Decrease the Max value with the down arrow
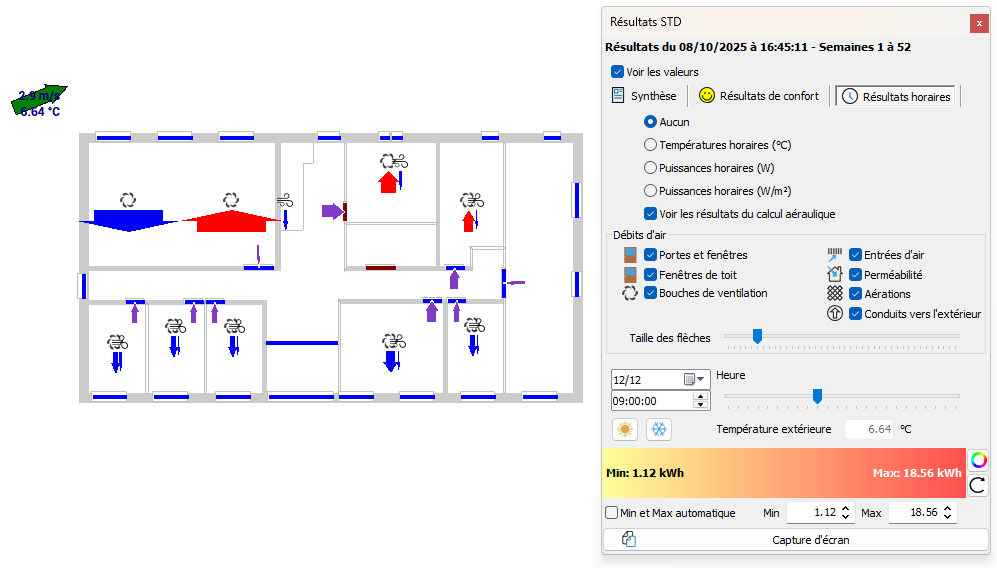Viewport: 997px width, 568px height. coord(947,516)
